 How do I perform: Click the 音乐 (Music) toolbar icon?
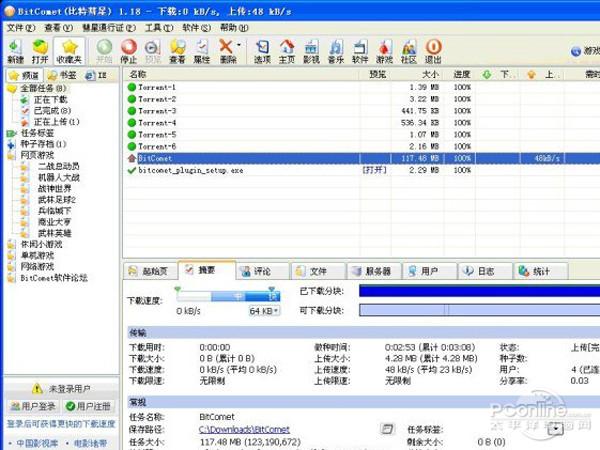pos(336,50)
